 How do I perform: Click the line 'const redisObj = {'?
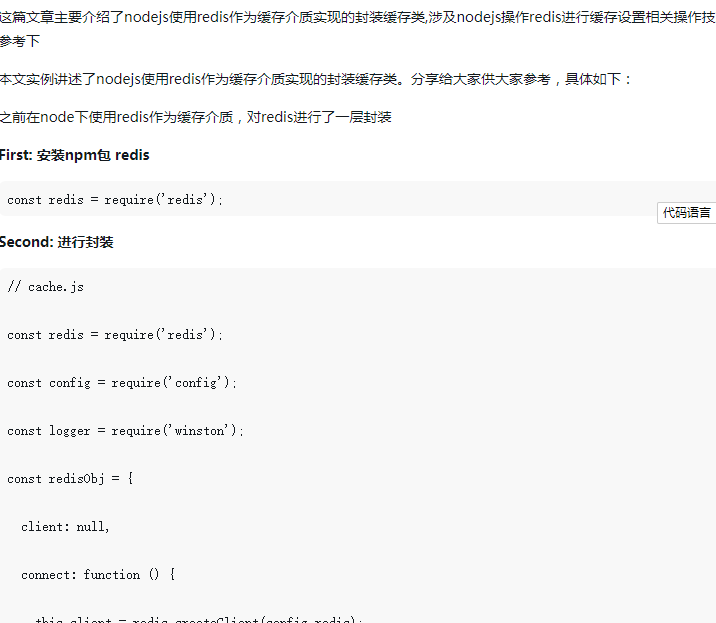point(70,479)
